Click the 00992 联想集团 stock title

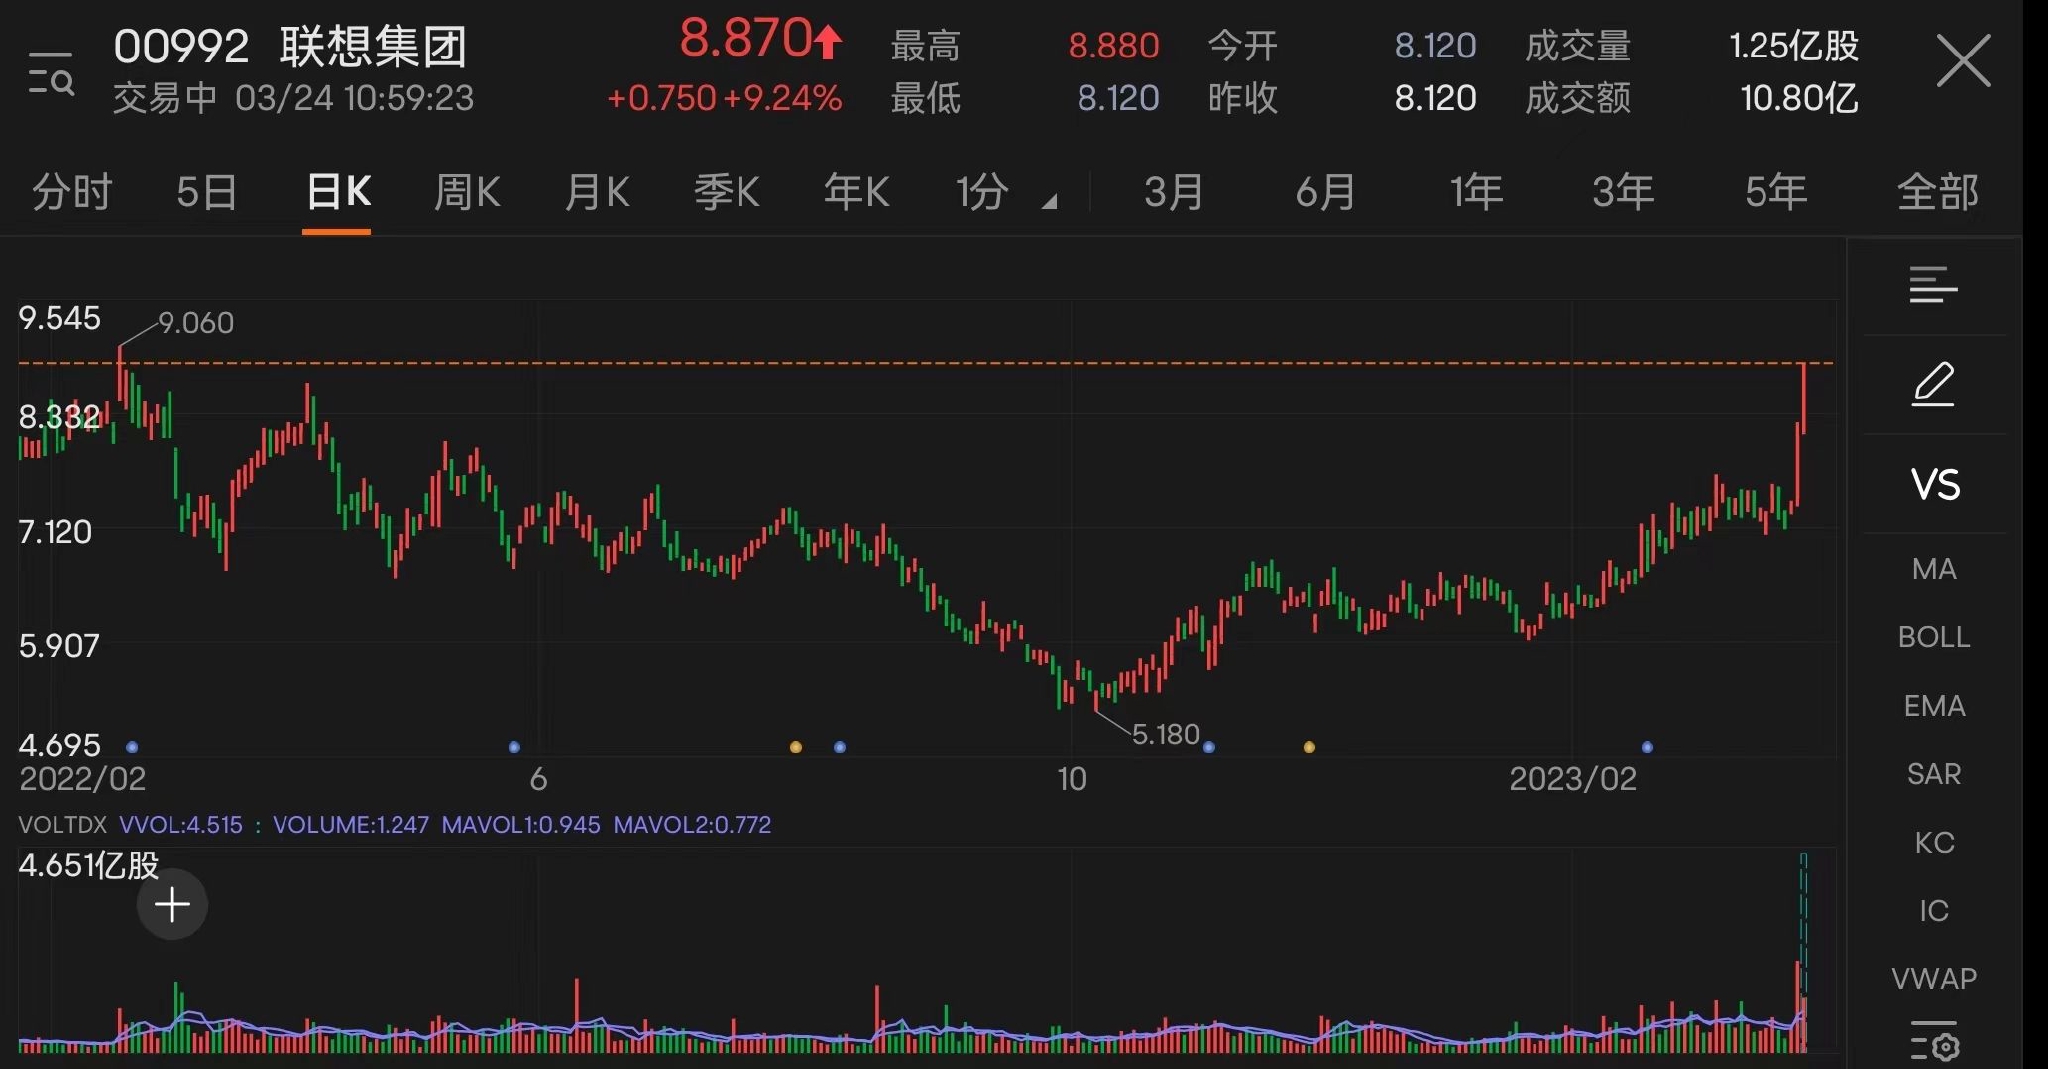click(290, 46)
